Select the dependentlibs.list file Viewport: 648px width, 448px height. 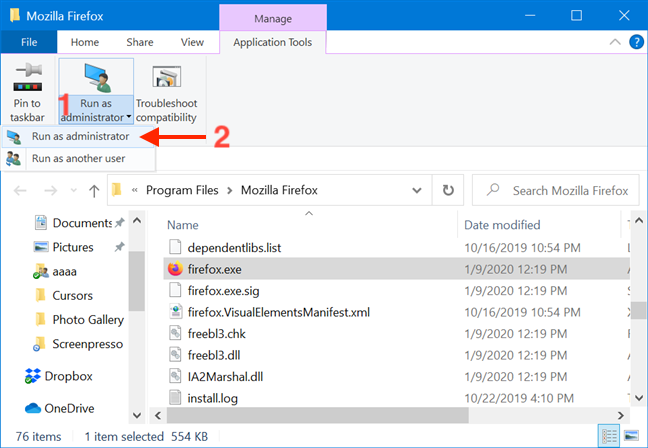[234, 248]
